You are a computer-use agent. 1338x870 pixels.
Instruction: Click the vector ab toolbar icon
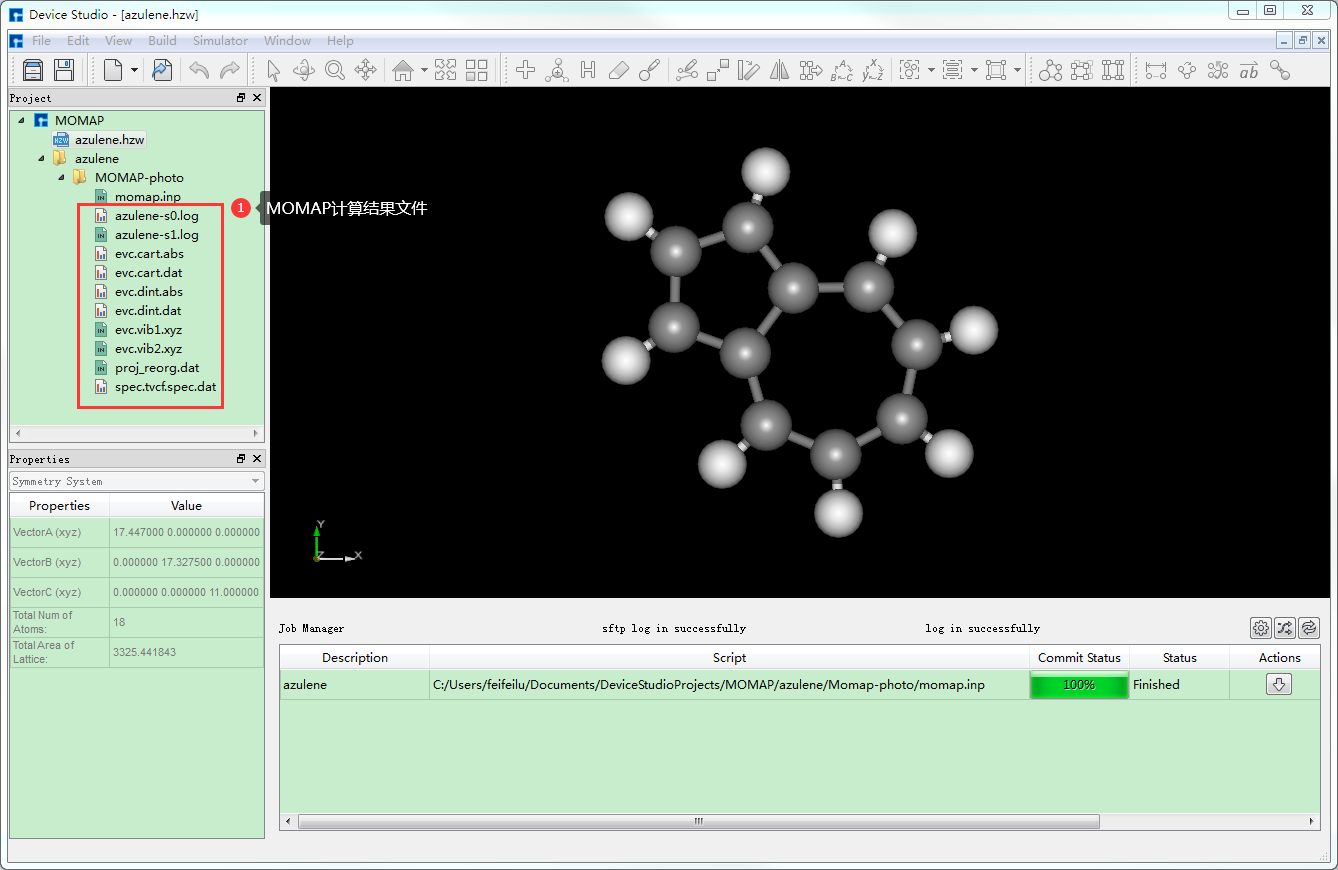pos(1248,70)
